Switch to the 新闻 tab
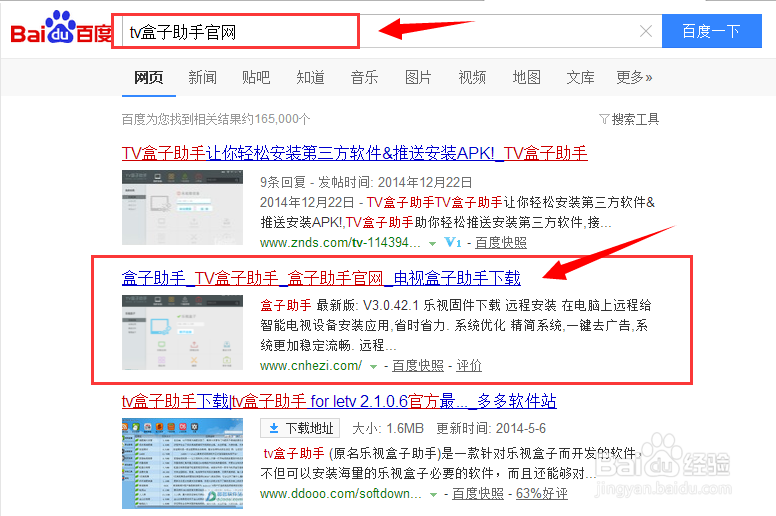This screenshot has width=776, height=516. [x=202, y=78]
